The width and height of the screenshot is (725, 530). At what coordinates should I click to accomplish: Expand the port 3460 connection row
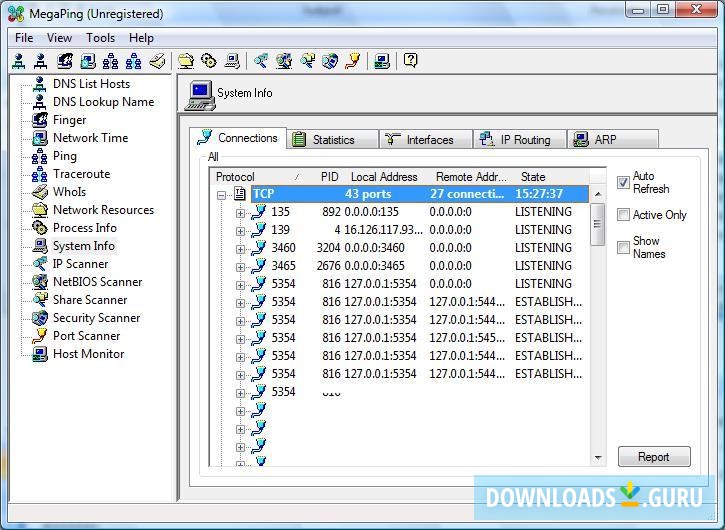[240, 248]
